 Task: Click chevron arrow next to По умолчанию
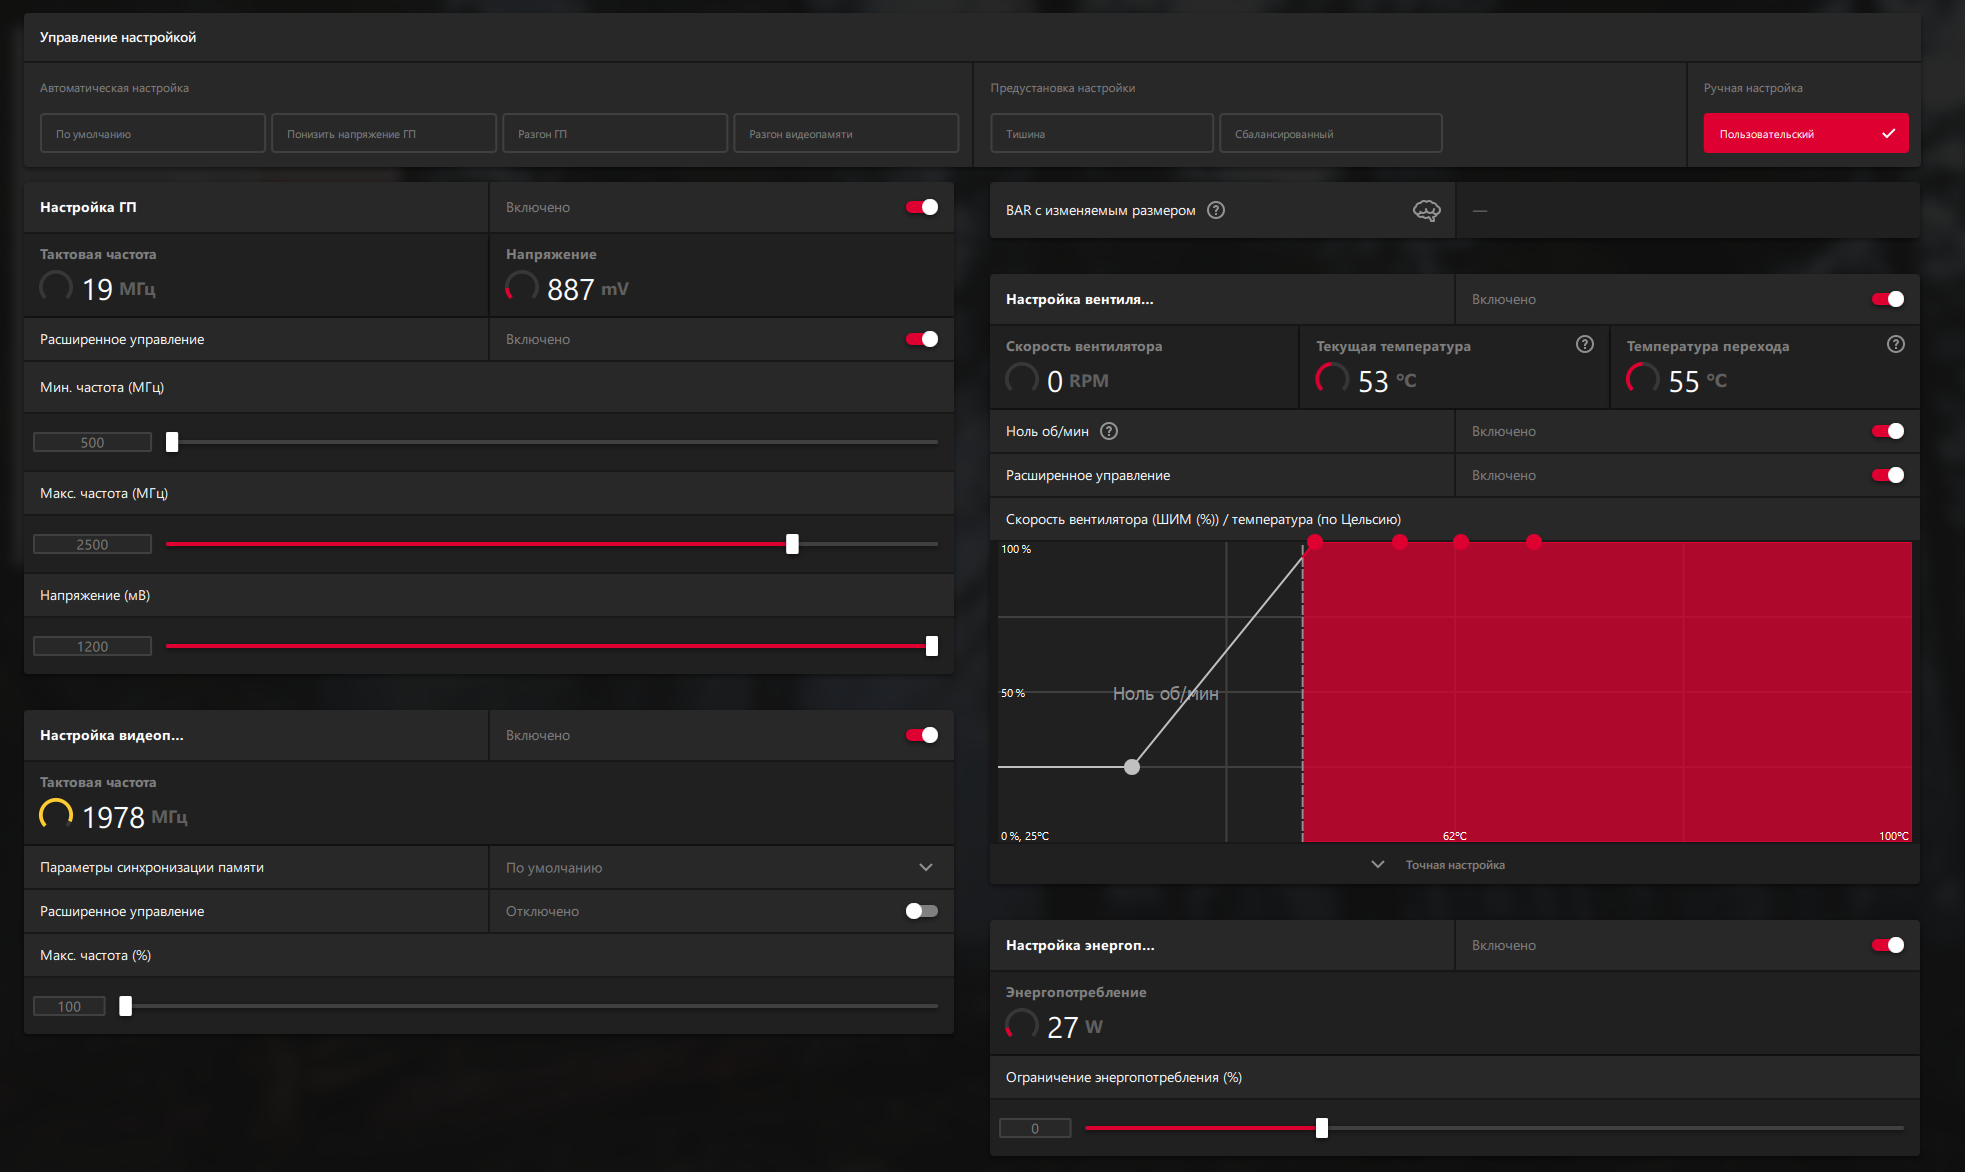coord(926,867)
